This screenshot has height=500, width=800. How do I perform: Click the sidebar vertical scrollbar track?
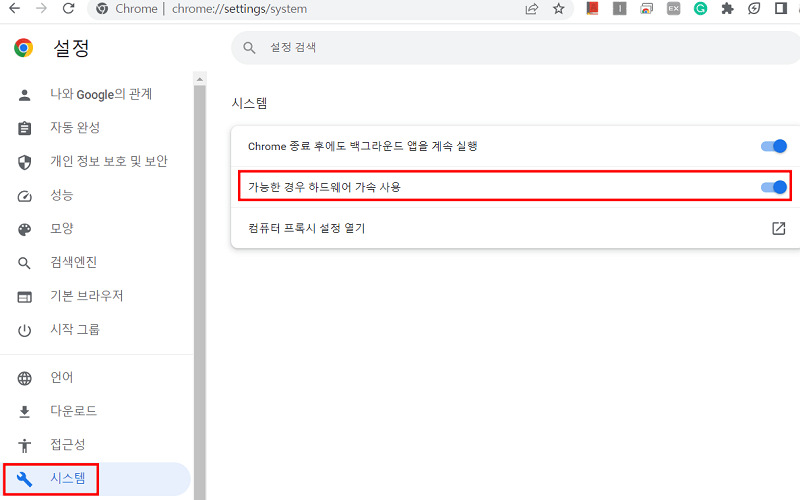199,293
